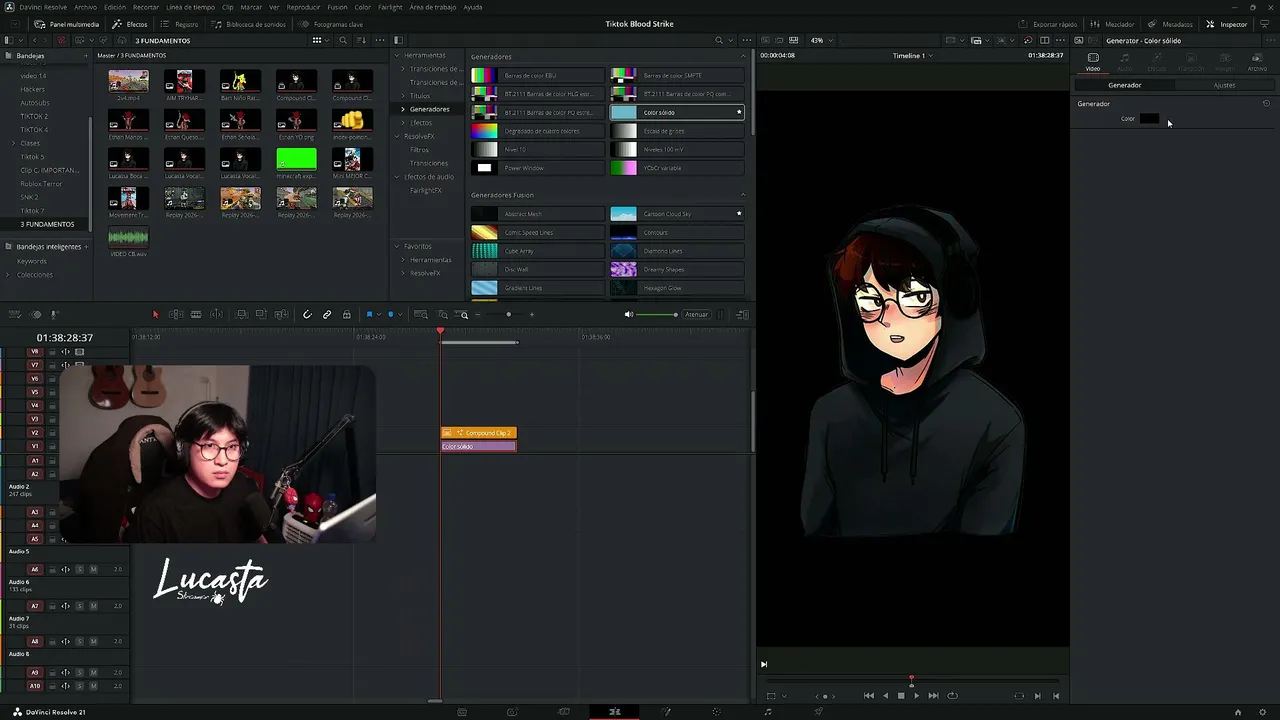This screenshot has height=720, width=1280.
Task: Select the timeline arrow selection tool
Action: pos(155,315)
